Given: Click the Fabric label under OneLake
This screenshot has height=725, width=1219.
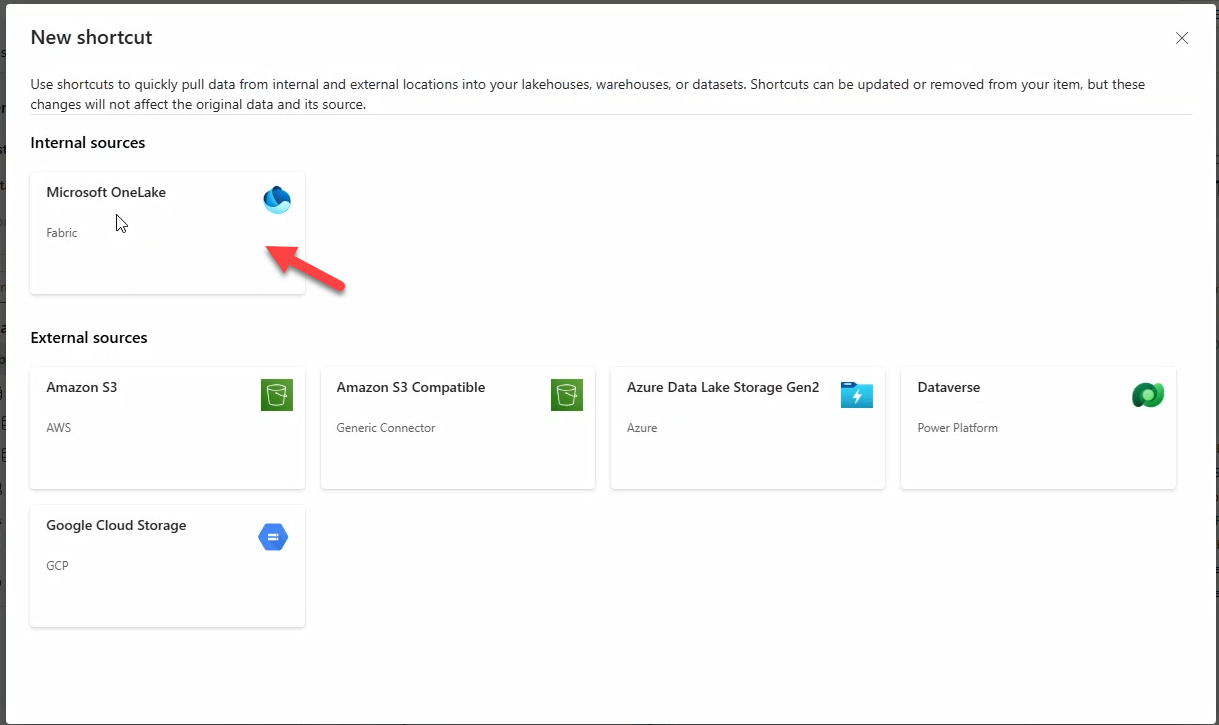Looking at the screenshot, I should pyautogui.click(x=62, y=233).
